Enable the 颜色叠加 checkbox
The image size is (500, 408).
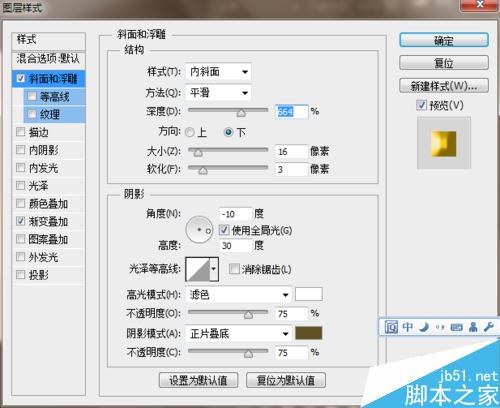point(21,203)
